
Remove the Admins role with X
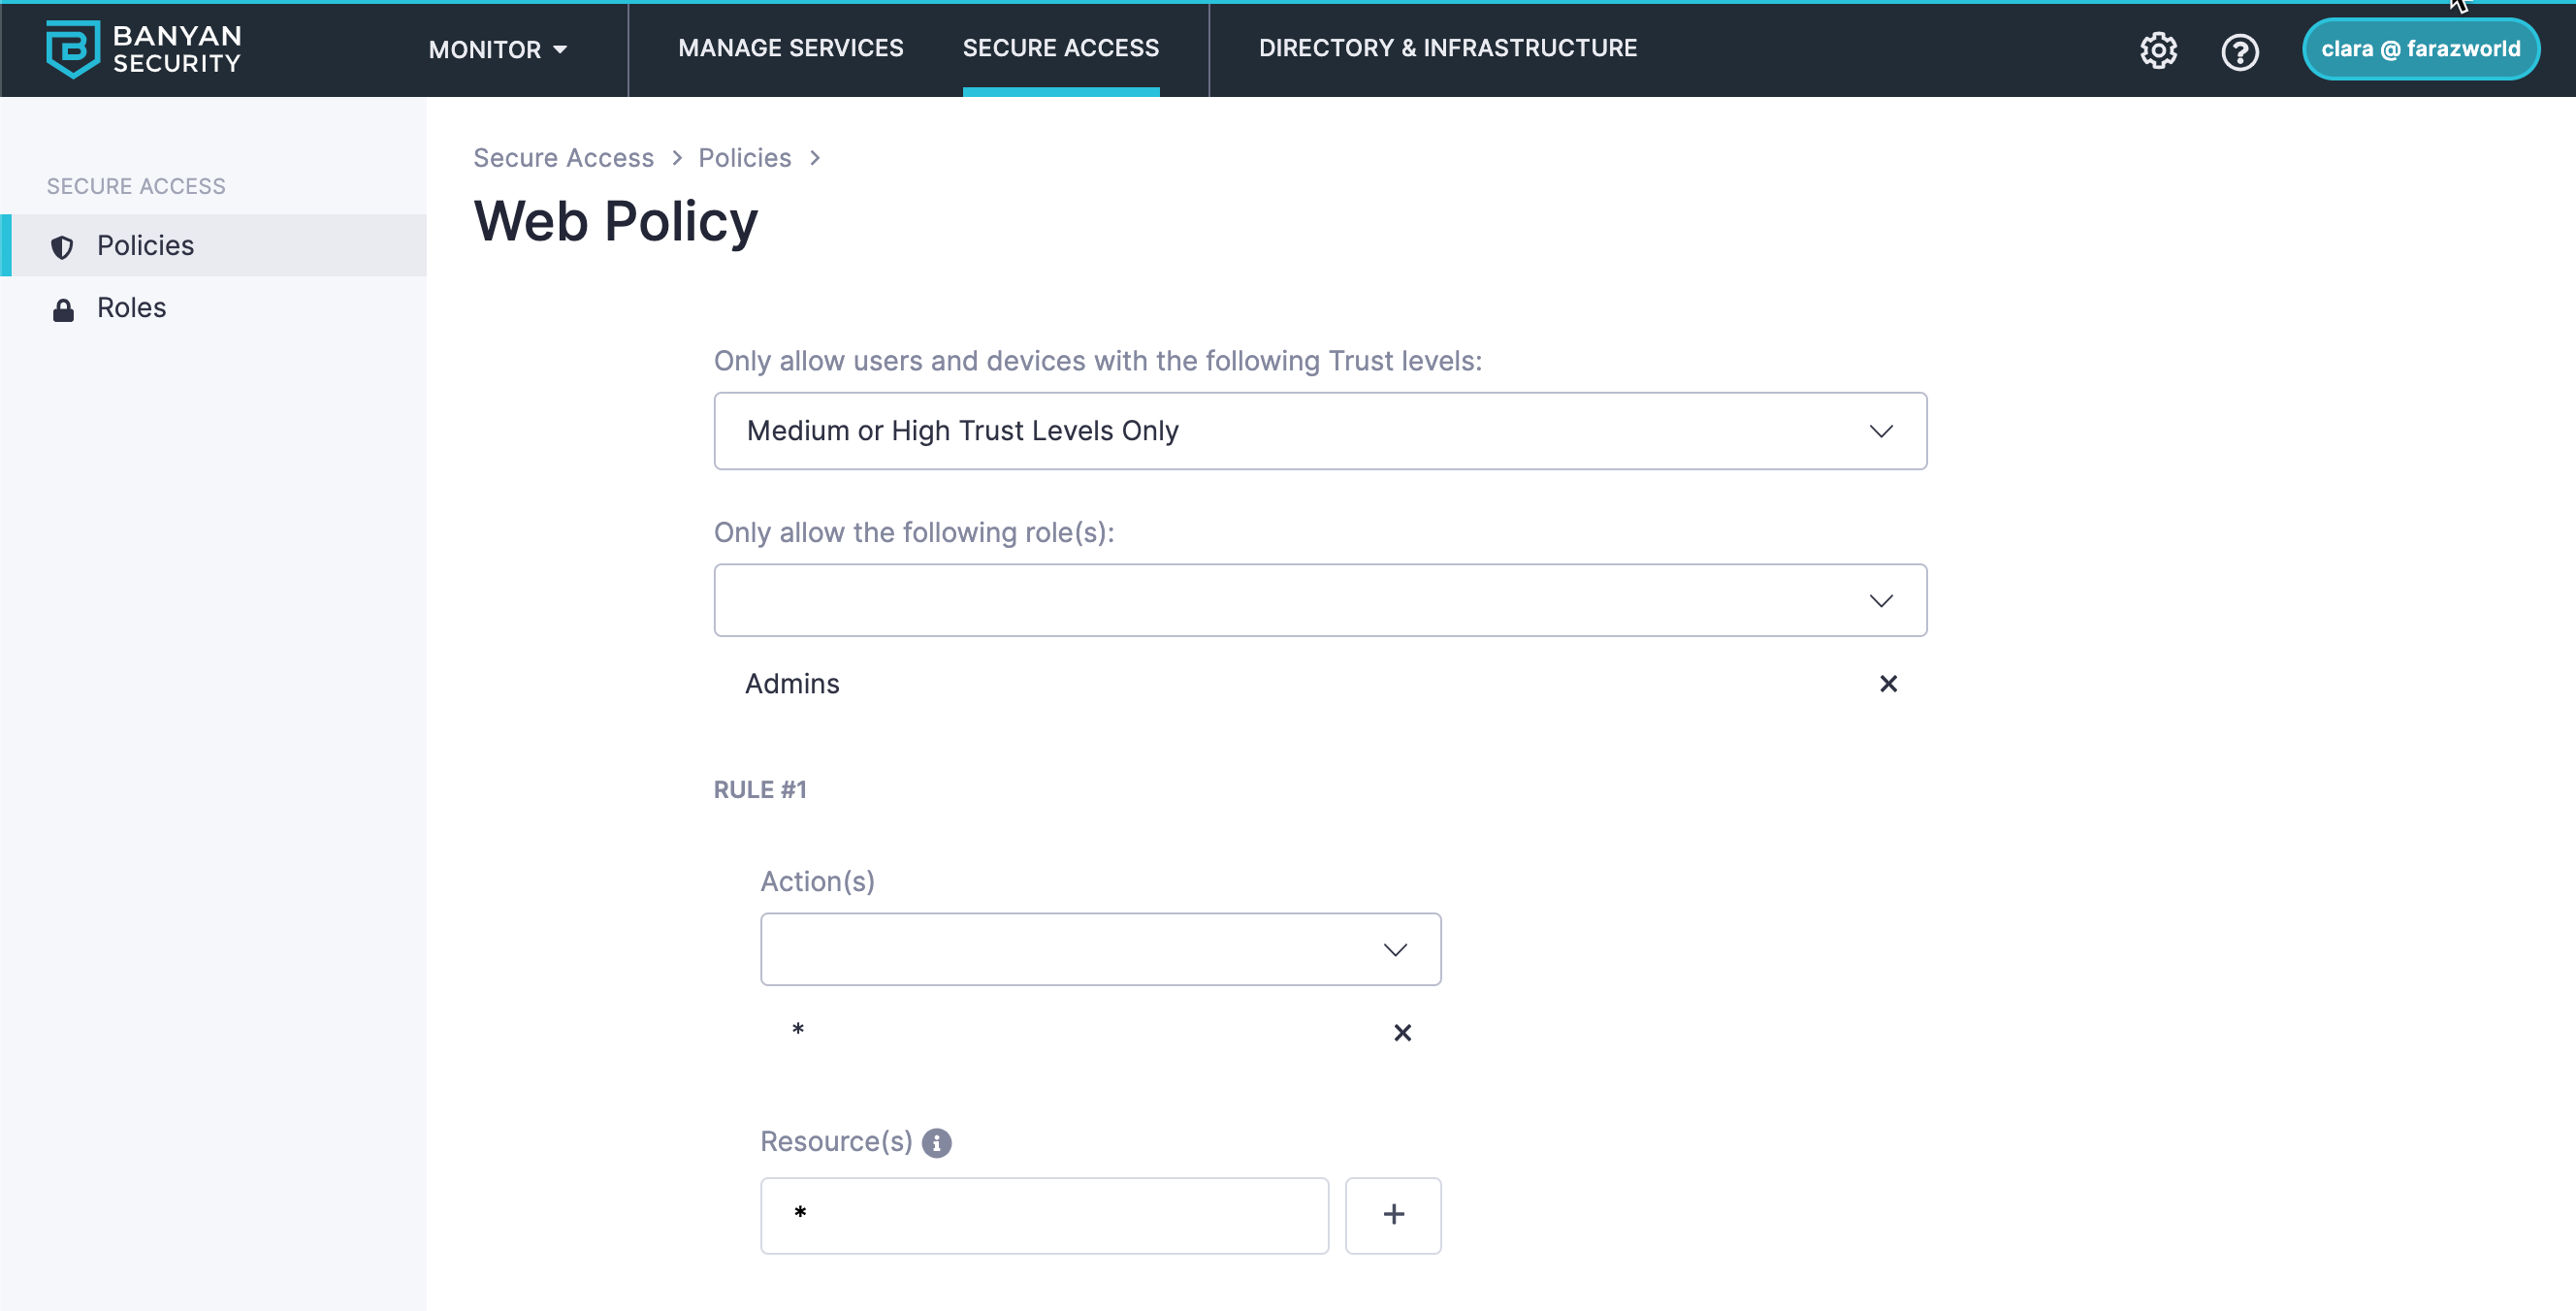pyautogui.click(x=1887, y=684)
